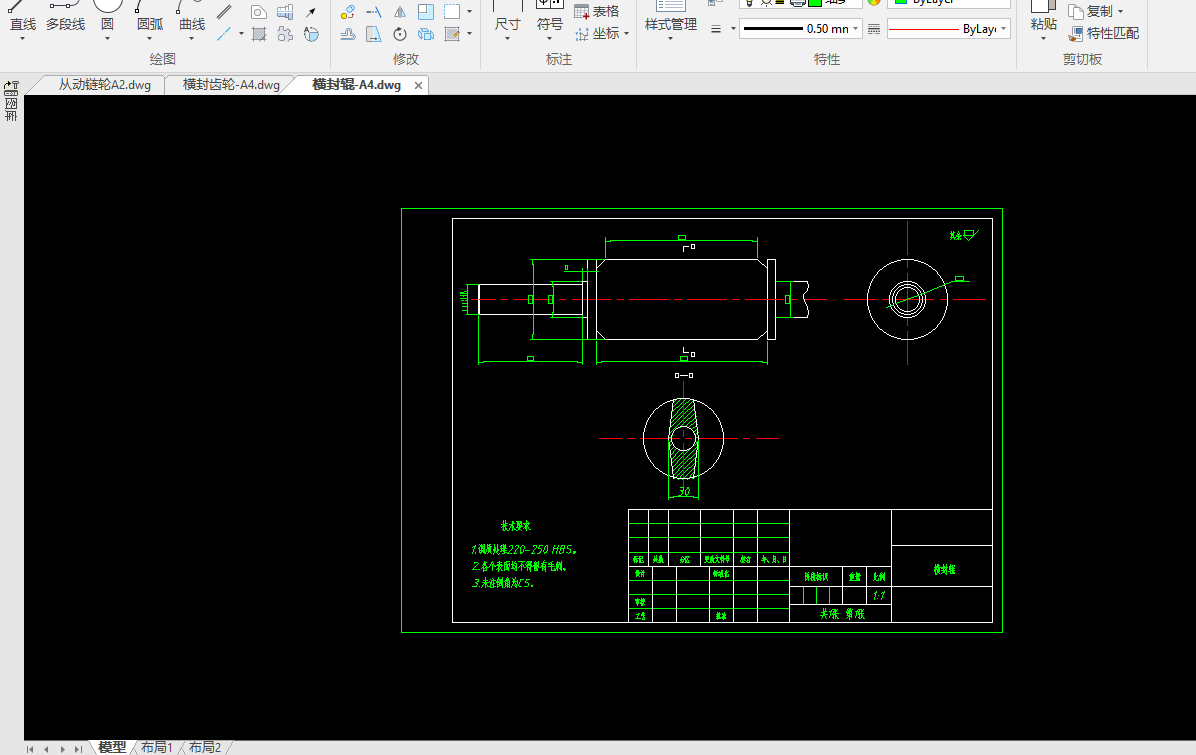Close the 横封辊-A4.dwg tab
Screen dimensions: 1196x755
click(x=419, y=86)
